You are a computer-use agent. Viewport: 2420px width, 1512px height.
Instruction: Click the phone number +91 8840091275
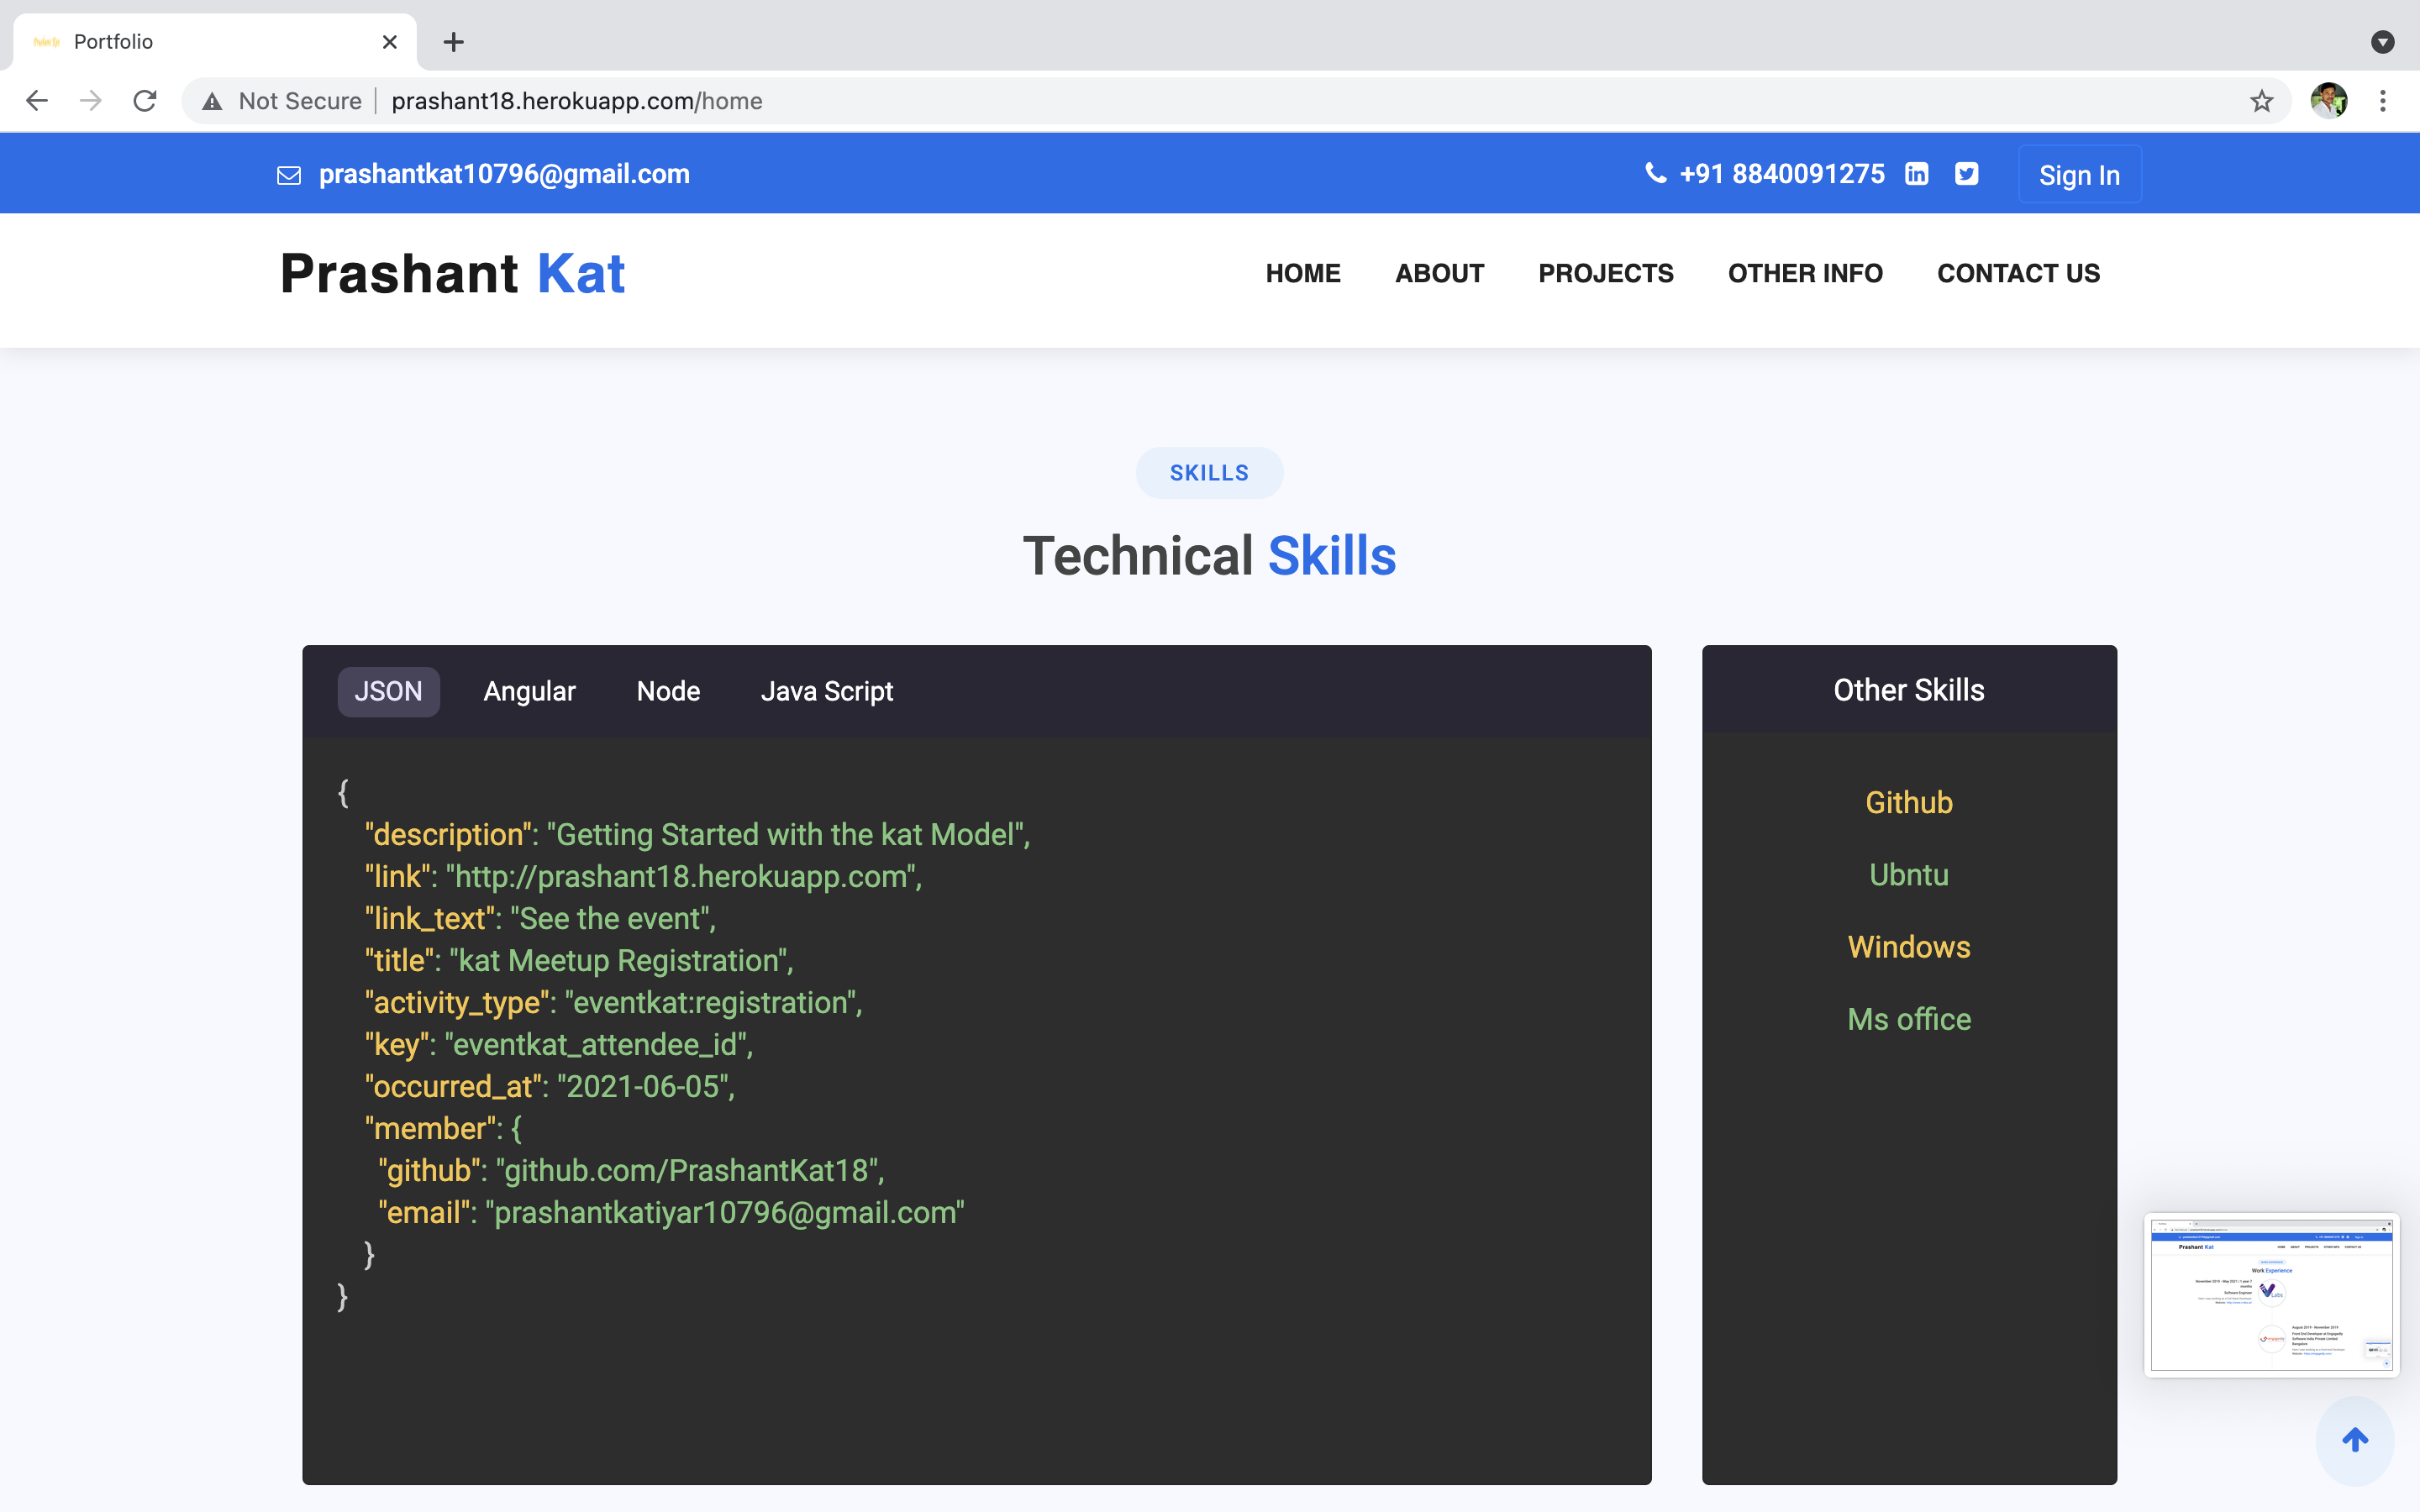[x=1782, y=174]
